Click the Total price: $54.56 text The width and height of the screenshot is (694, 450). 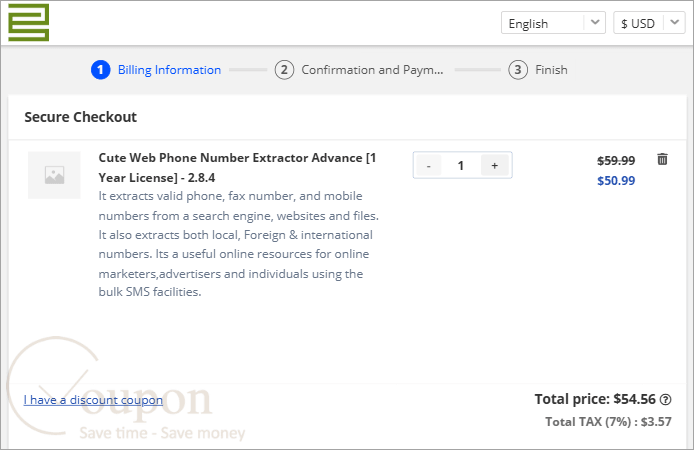[x=595, y=399]
